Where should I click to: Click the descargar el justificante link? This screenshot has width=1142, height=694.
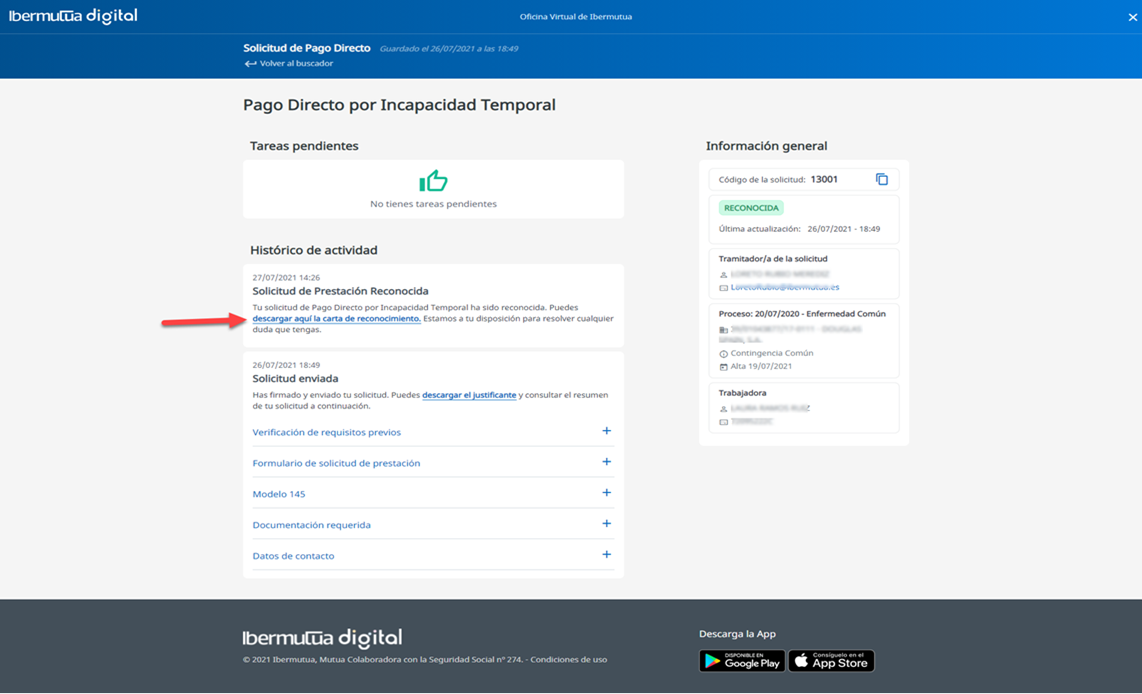[469, 395]
